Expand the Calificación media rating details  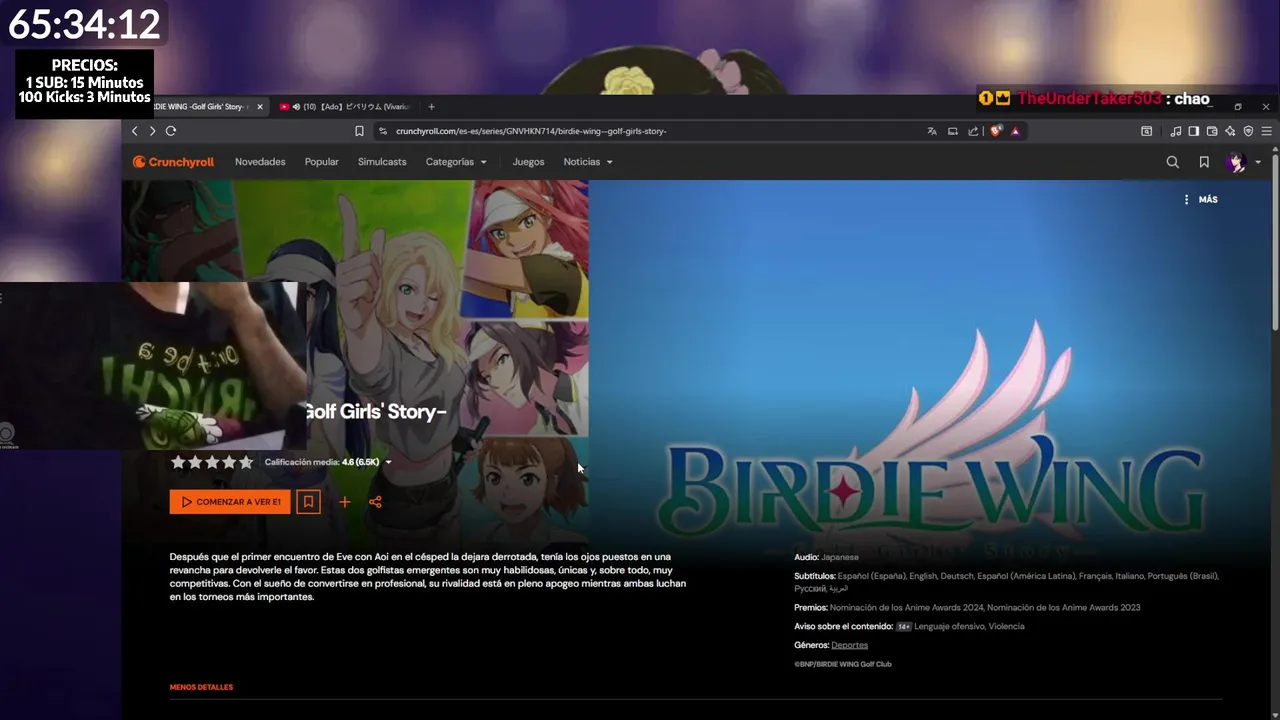[x=328, y=462]
